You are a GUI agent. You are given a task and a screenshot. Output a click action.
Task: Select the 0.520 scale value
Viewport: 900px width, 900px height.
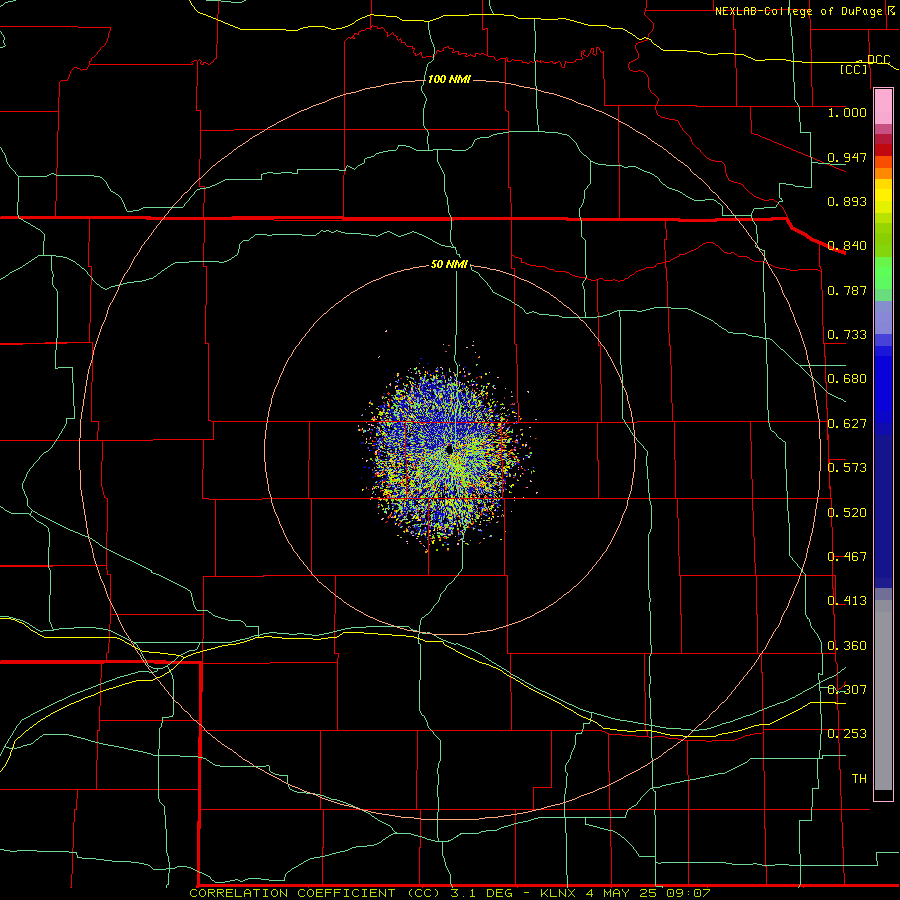coord(847,513)
